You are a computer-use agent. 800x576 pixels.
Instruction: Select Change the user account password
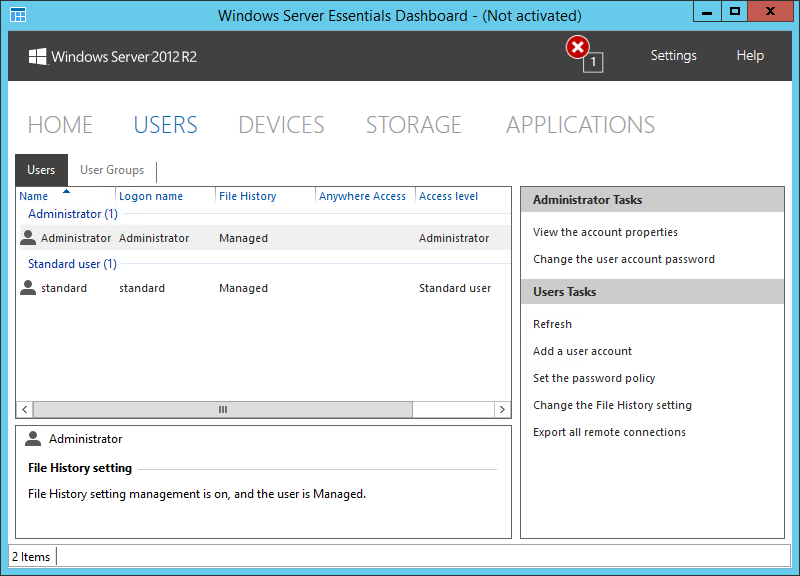(x=623, y=259)
